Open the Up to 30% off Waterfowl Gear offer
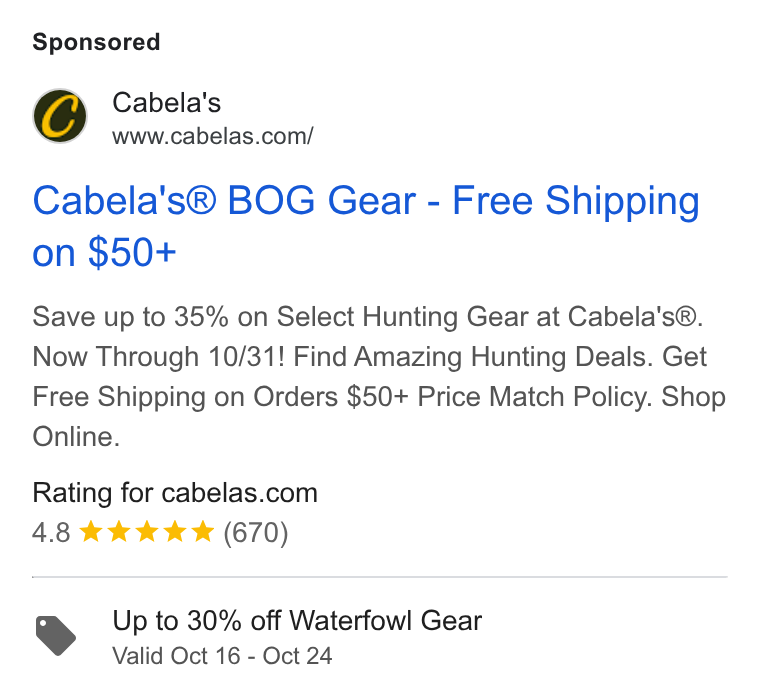Viewport: 760px width, 694px height. 297,621
